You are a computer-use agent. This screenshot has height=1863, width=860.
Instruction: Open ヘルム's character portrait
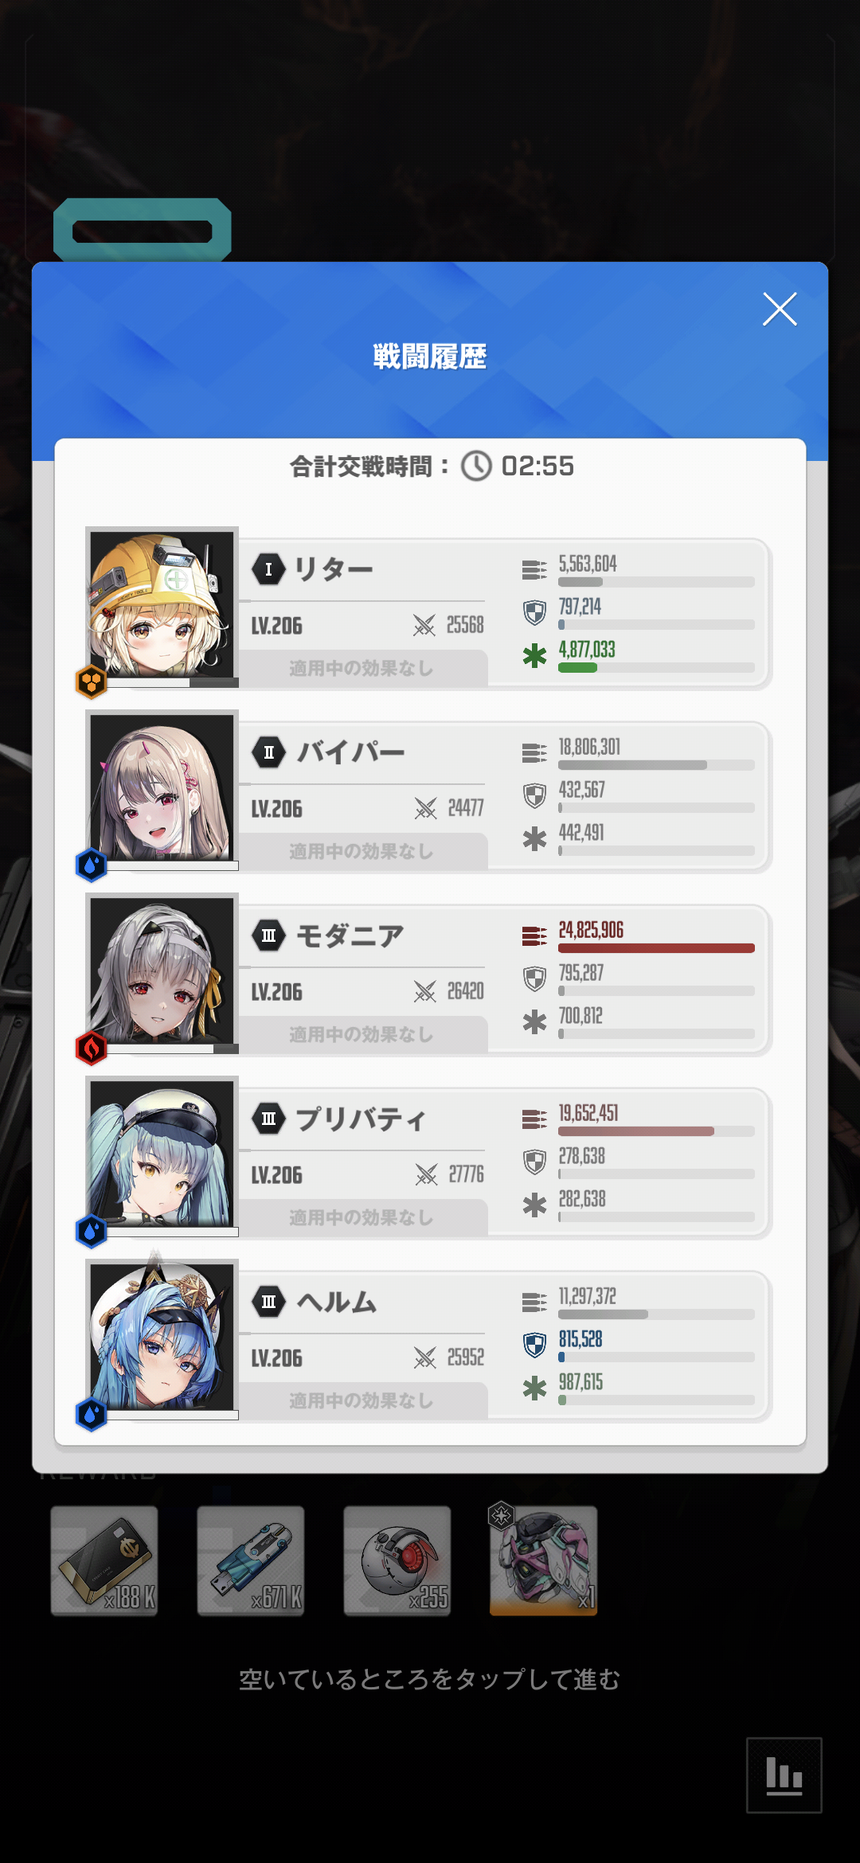pyautogui.click(x=162, y=1337)
